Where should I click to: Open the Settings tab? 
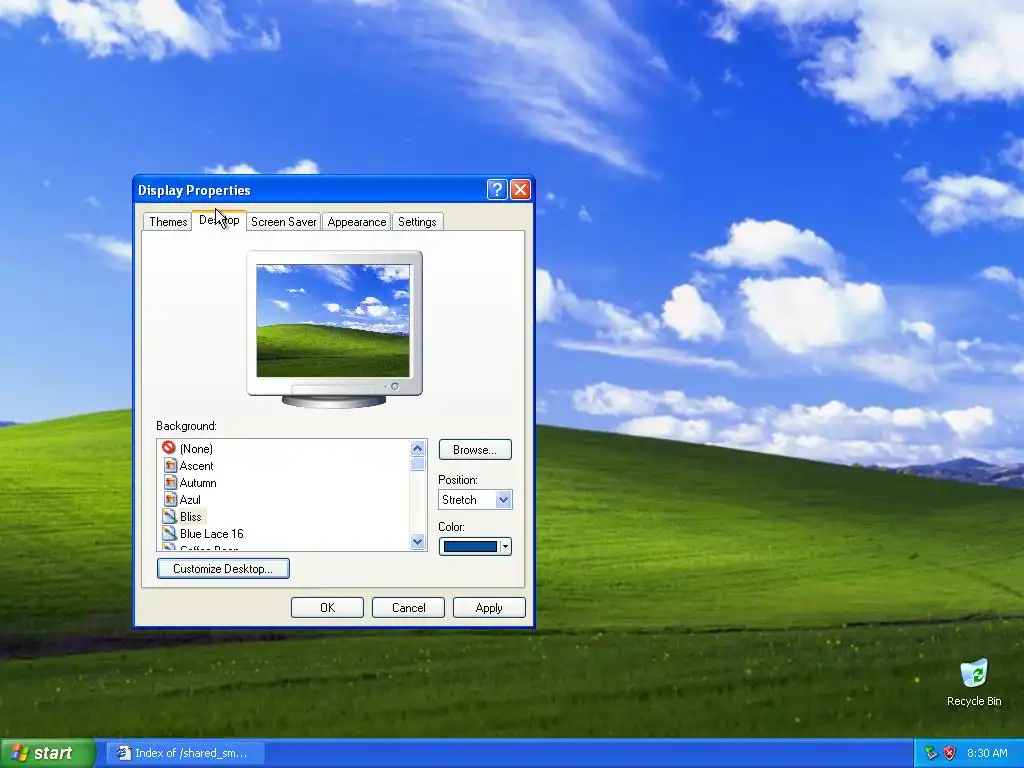417,221
